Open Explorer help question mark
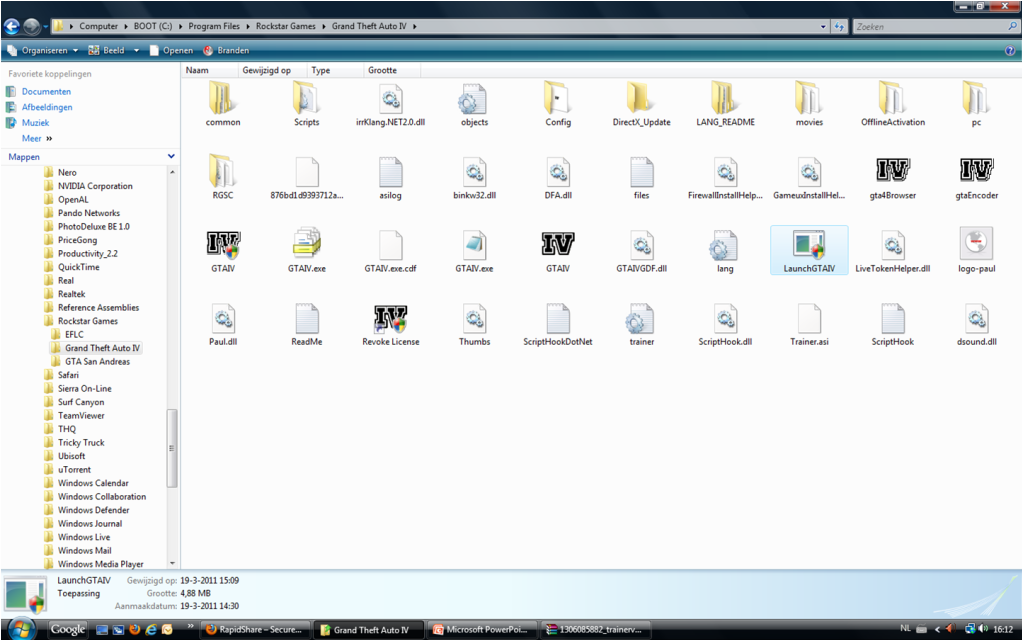This screenshot has width=1023, height=641. (x=1011, y=50)
